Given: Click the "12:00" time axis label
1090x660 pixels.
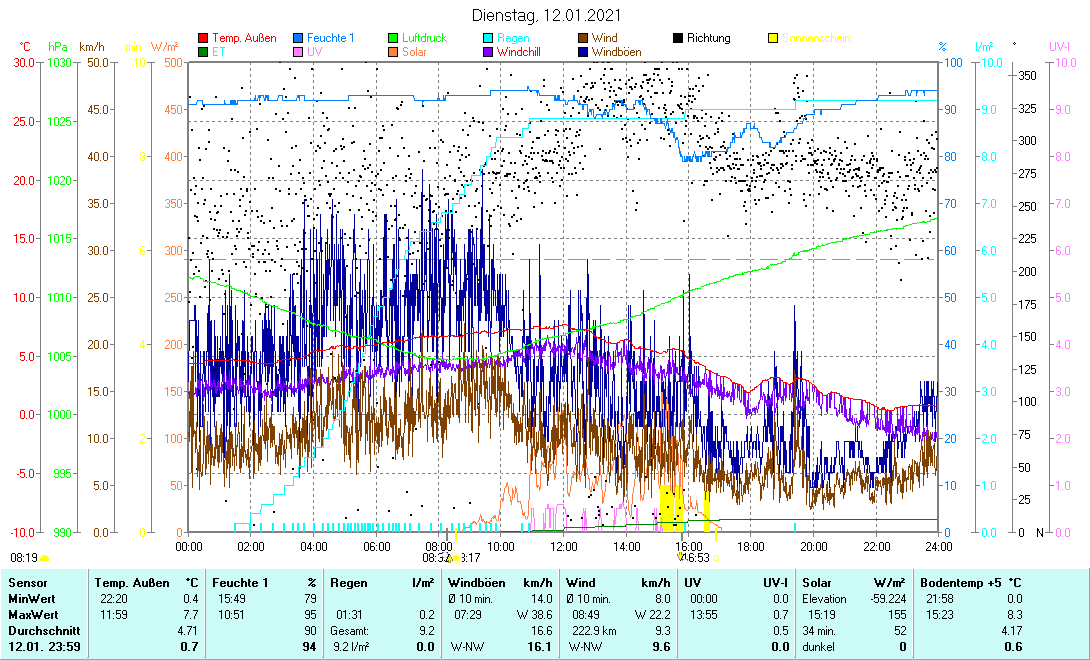Looking at the screenshot, I should coord(563,547).
